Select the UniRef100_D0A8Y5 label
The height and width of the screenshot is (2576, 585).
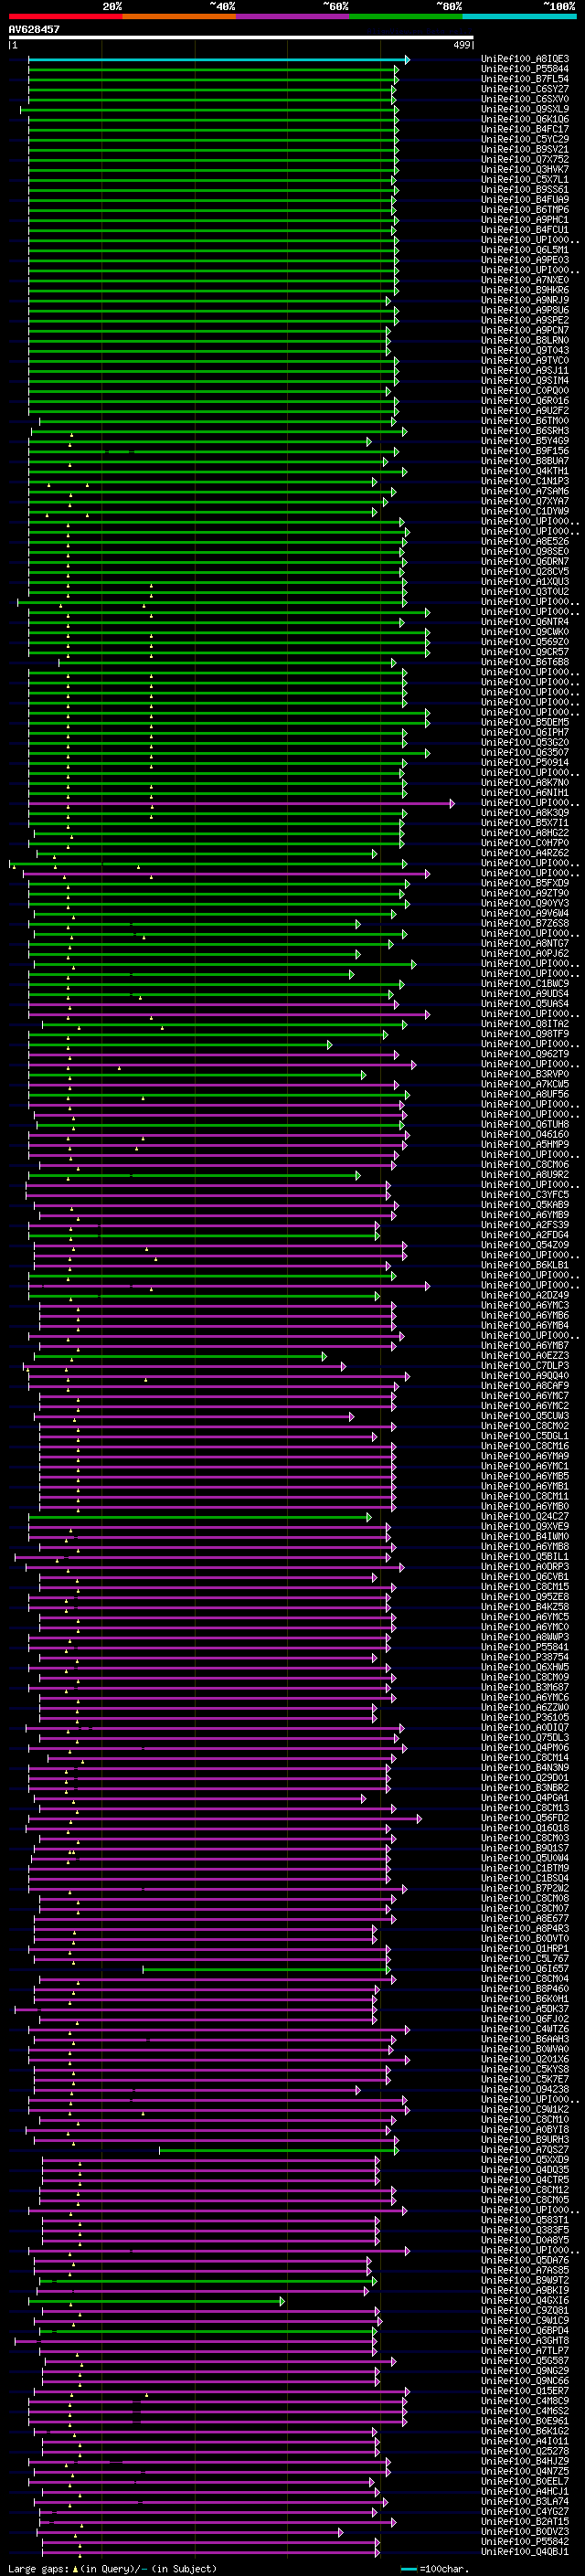(525, 2239)
